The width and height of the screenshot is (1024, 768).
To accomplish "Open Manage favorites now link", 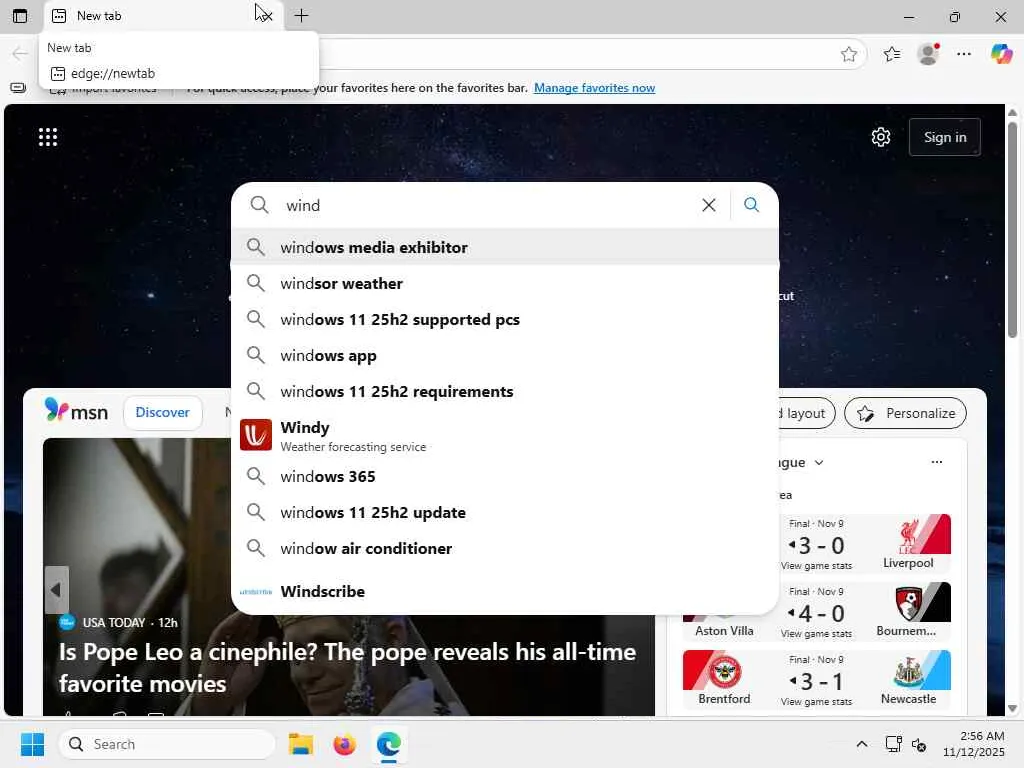I will [594, 88].
